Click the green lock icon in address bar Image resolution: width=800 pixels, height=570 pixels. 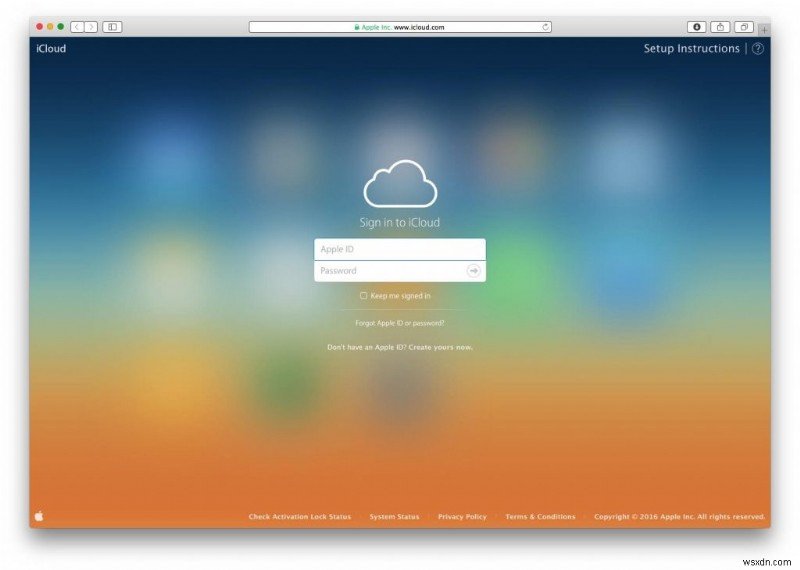[x=357, y=27]
